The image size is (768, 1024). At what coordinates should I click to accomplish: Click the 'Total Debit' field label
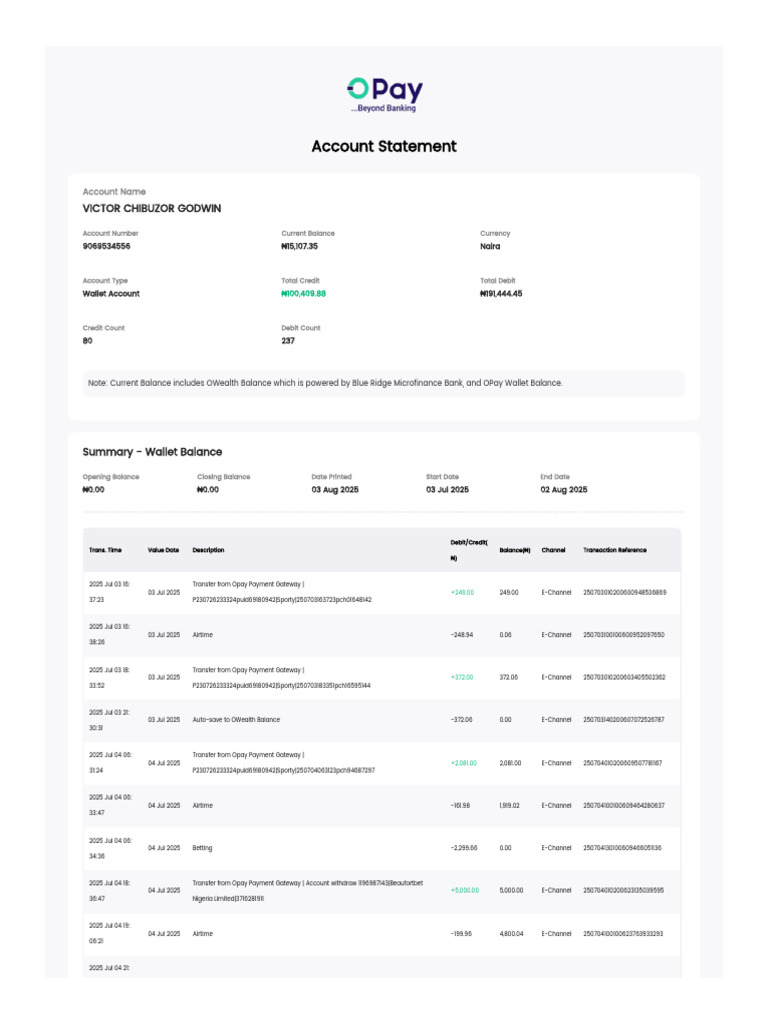point(498,281)
